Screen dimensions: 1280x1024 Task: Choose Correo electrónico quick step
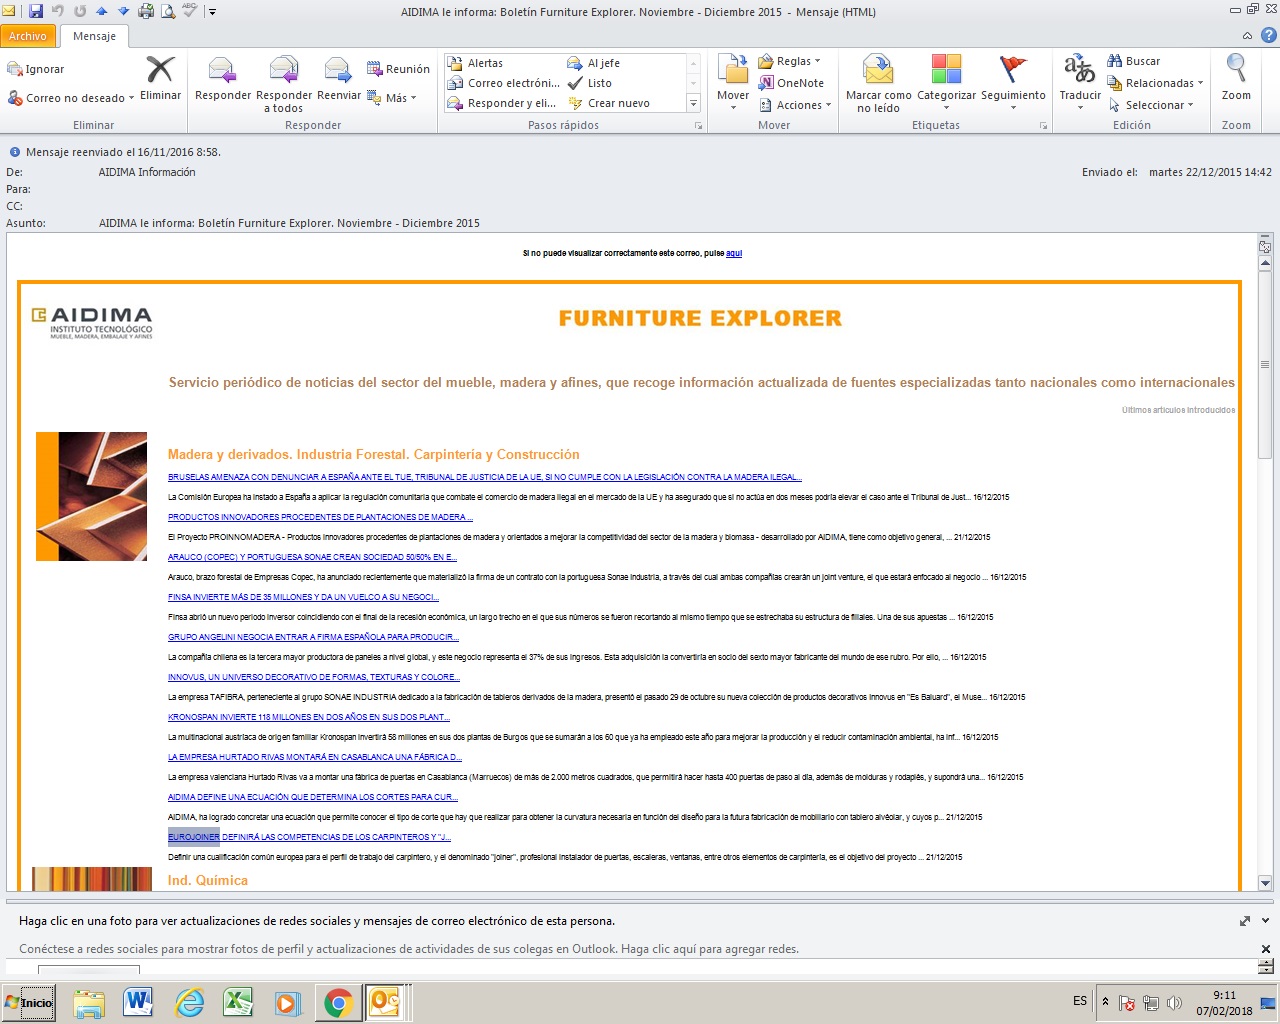click(x=503, y=83)
